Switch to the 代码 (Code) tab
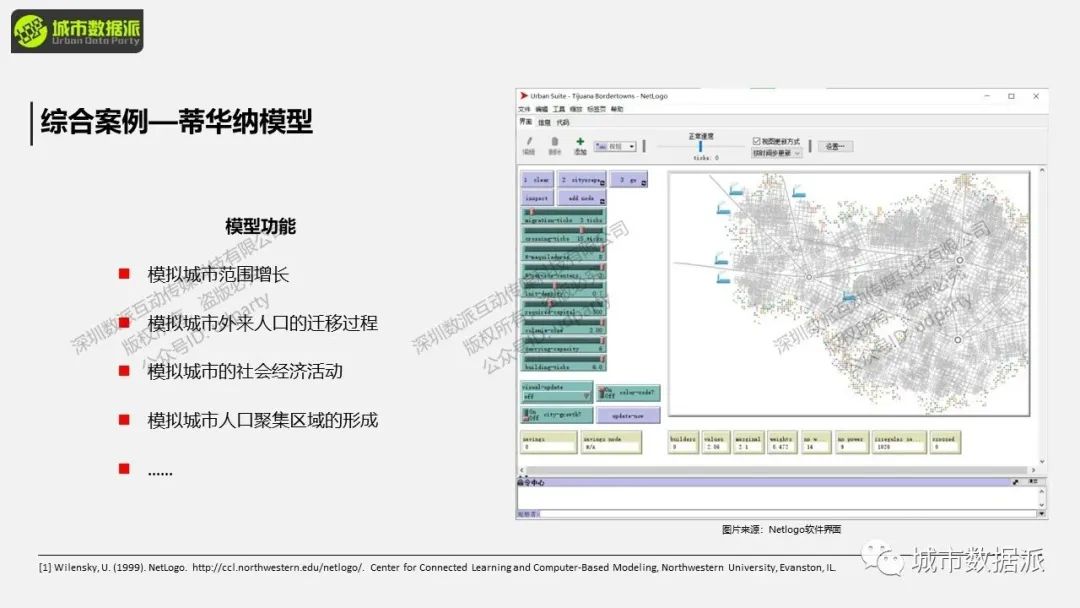Screen dimensions: 1080x608 pos(563,123)
